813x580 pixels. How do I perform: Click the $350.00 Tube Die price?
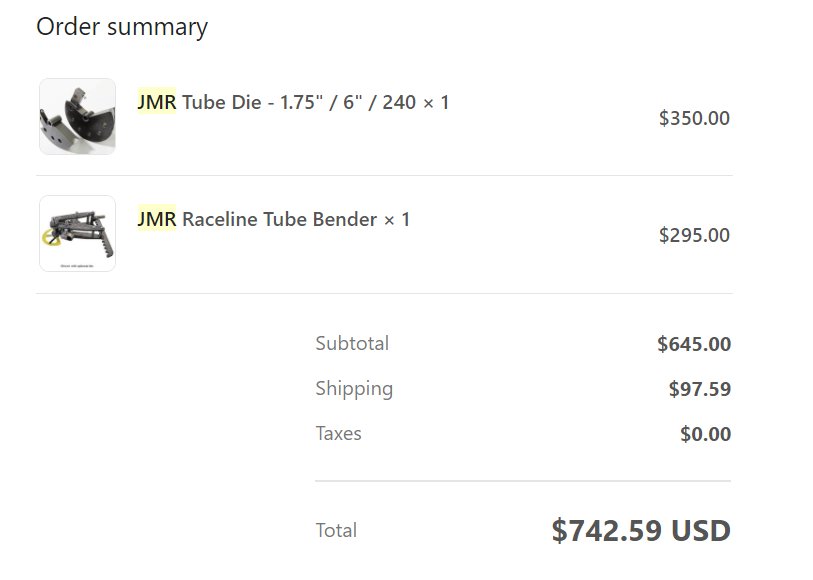(694, 118)
